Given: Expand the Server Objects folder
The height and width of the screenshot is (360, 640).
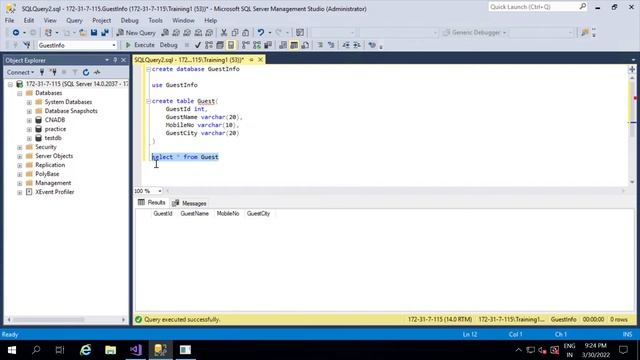Looking at the screenshot, I should pos(20,156).
